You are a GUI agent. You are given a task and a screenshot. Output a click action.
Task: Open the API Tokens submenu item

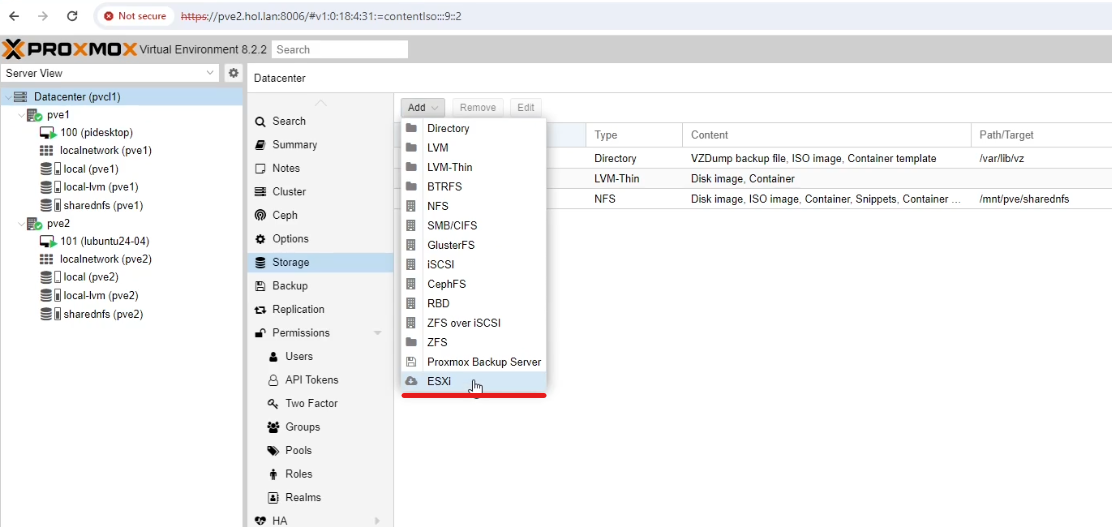coord(321,379)
